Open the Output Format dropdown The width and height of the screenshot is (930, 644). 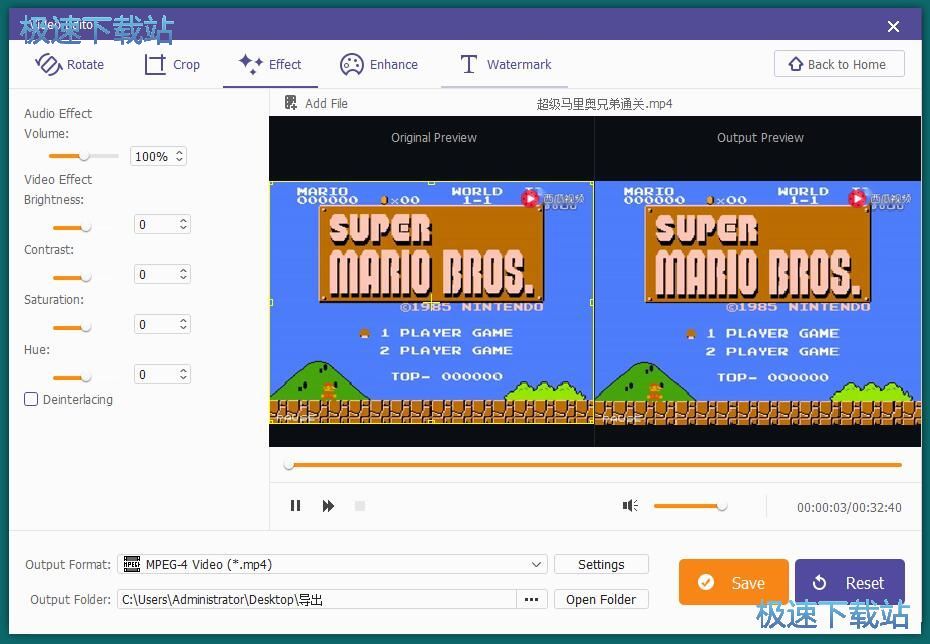point(332,564)
